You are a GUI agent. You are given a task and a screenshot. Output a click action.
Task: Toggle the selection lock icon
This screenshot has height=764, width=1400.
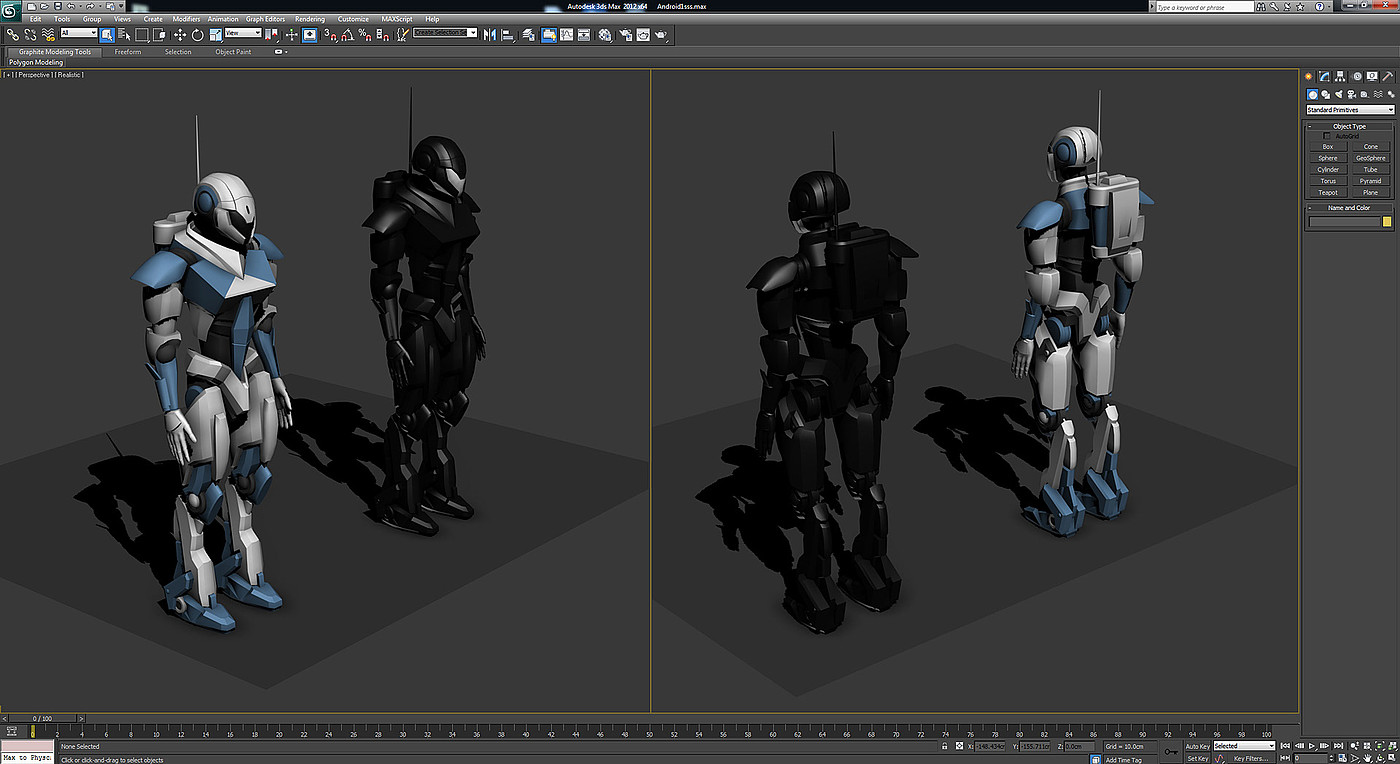944,746
